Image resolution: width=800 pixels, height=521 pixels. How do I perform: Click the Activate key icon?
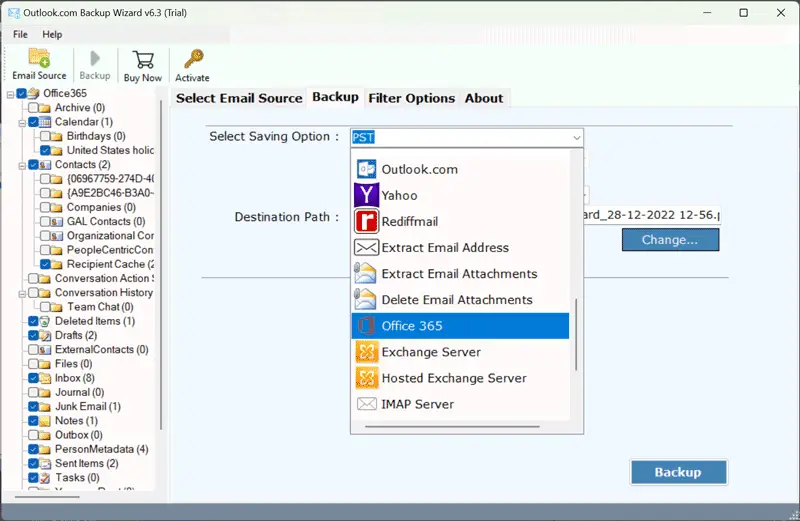[x=192, y=58]
